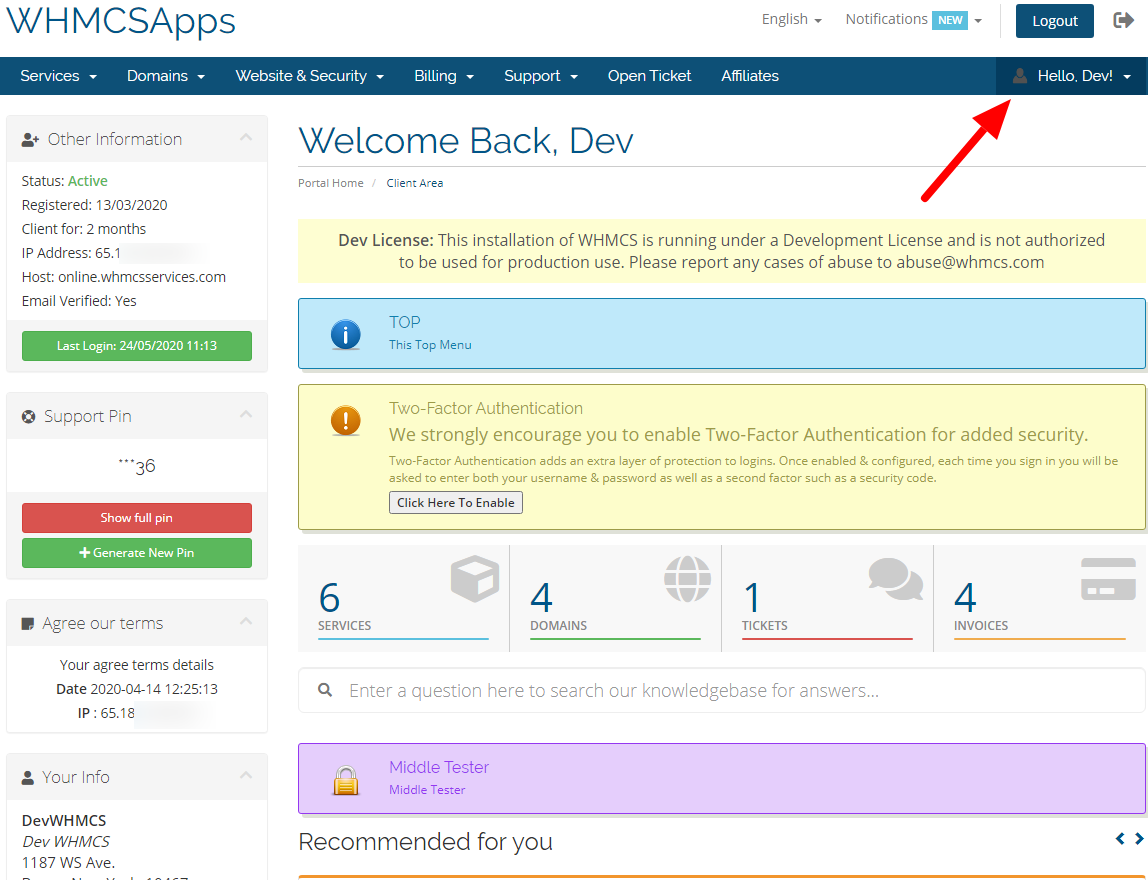Open the Support menu

540,75
